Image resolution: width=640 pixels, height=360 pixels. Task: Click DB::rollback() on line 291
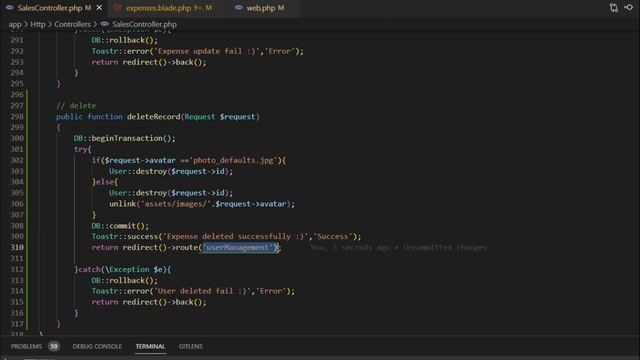124,40
